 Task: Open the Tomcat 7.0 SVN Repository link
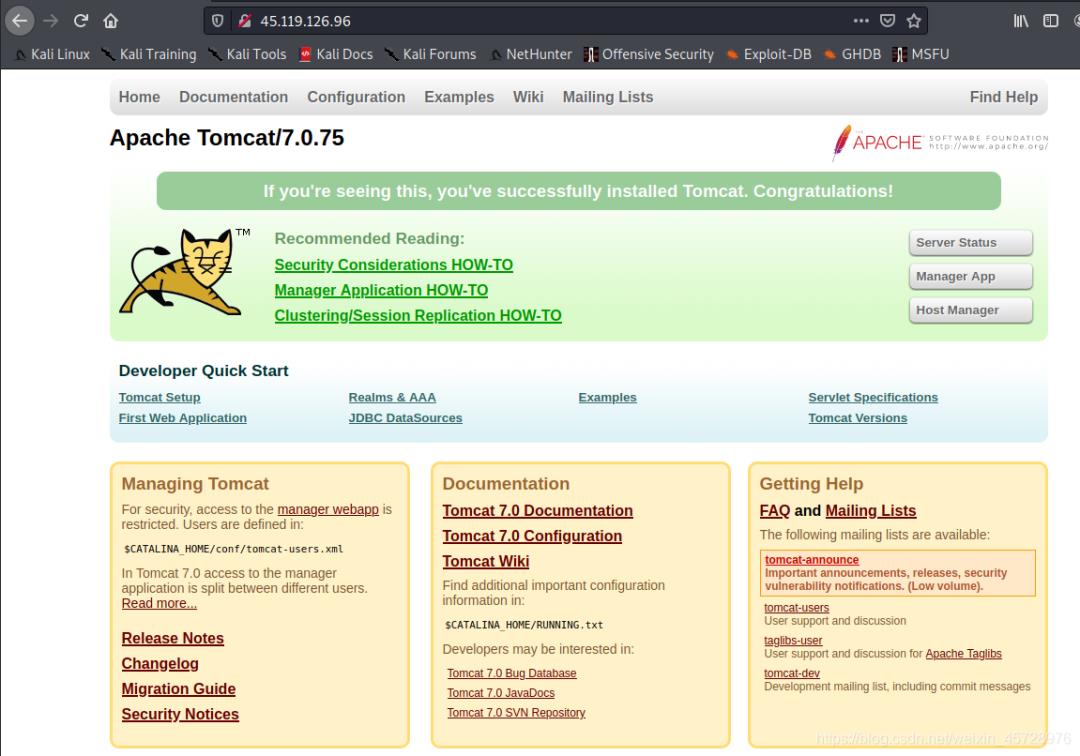516,713
